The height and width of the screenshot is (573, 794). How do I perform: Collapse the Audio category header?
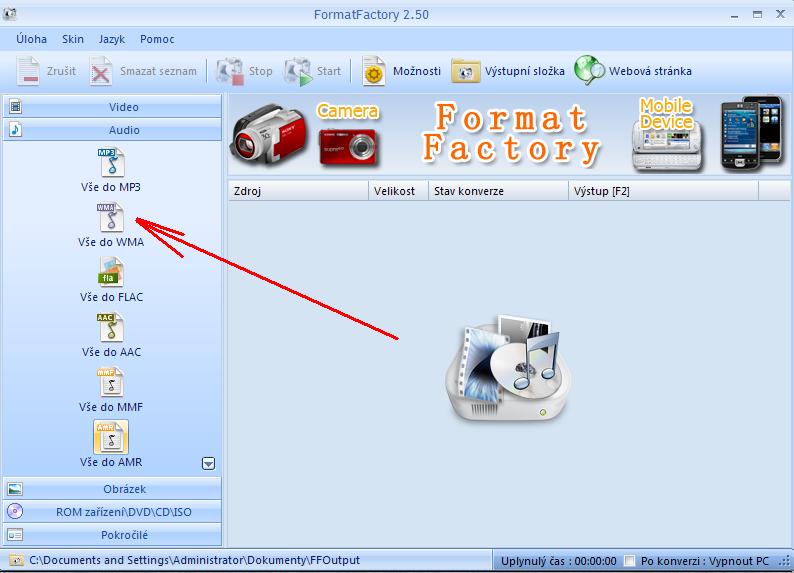point(112,130)
